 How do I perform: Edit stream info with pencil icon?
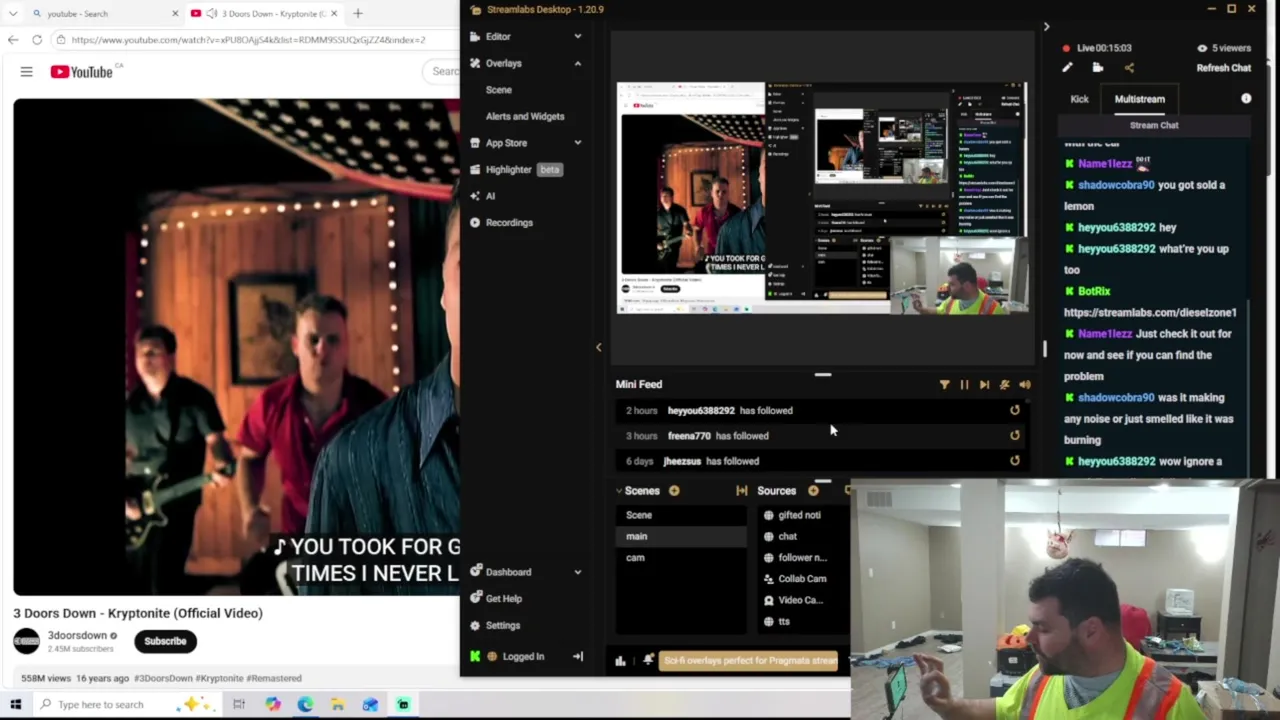point(1067,68)
